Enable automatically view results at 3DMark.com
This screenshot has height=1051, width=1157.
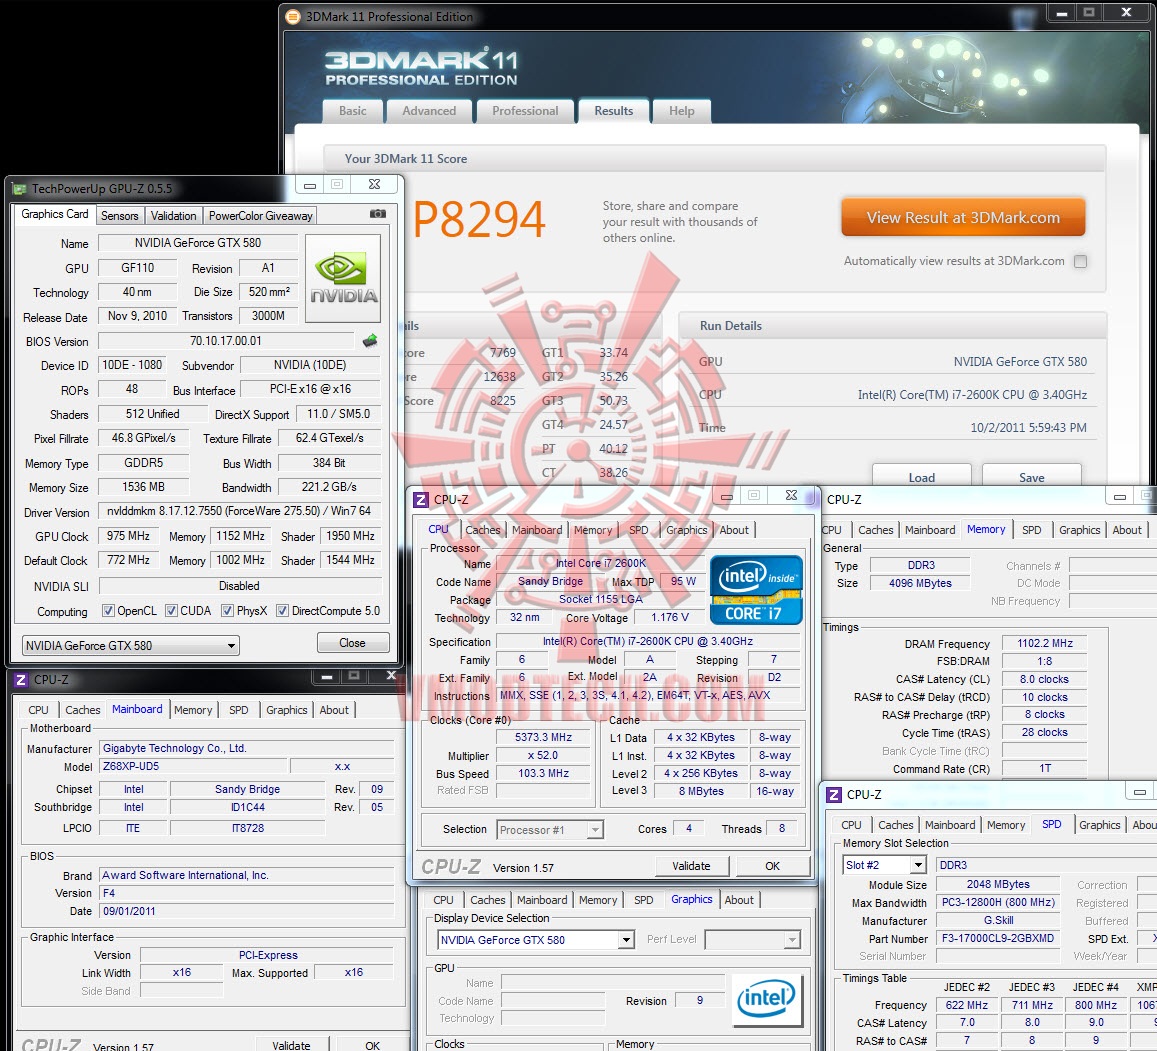click(1080, 261)
